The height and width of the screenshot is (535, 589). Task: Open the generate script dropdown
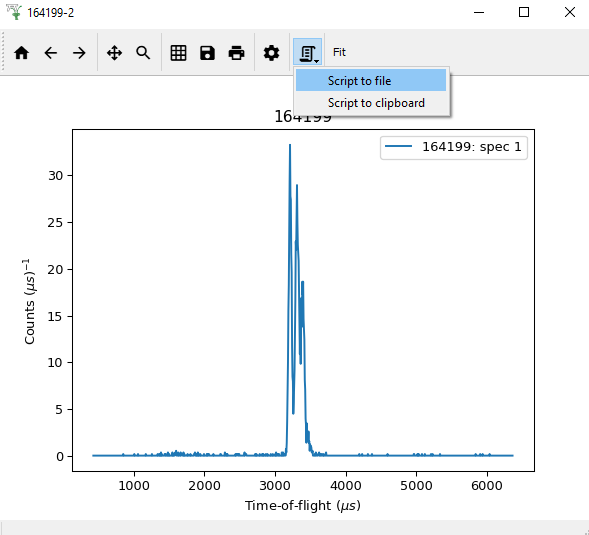pyautogui.click(x=308, y=52)
